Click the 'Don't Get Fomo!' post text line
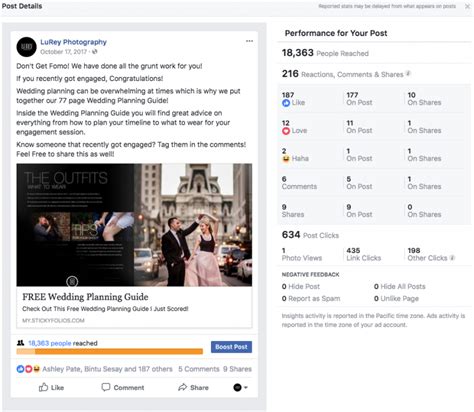Screen dimensions: 474x412 pyautogui.click(x=109, y=66)
